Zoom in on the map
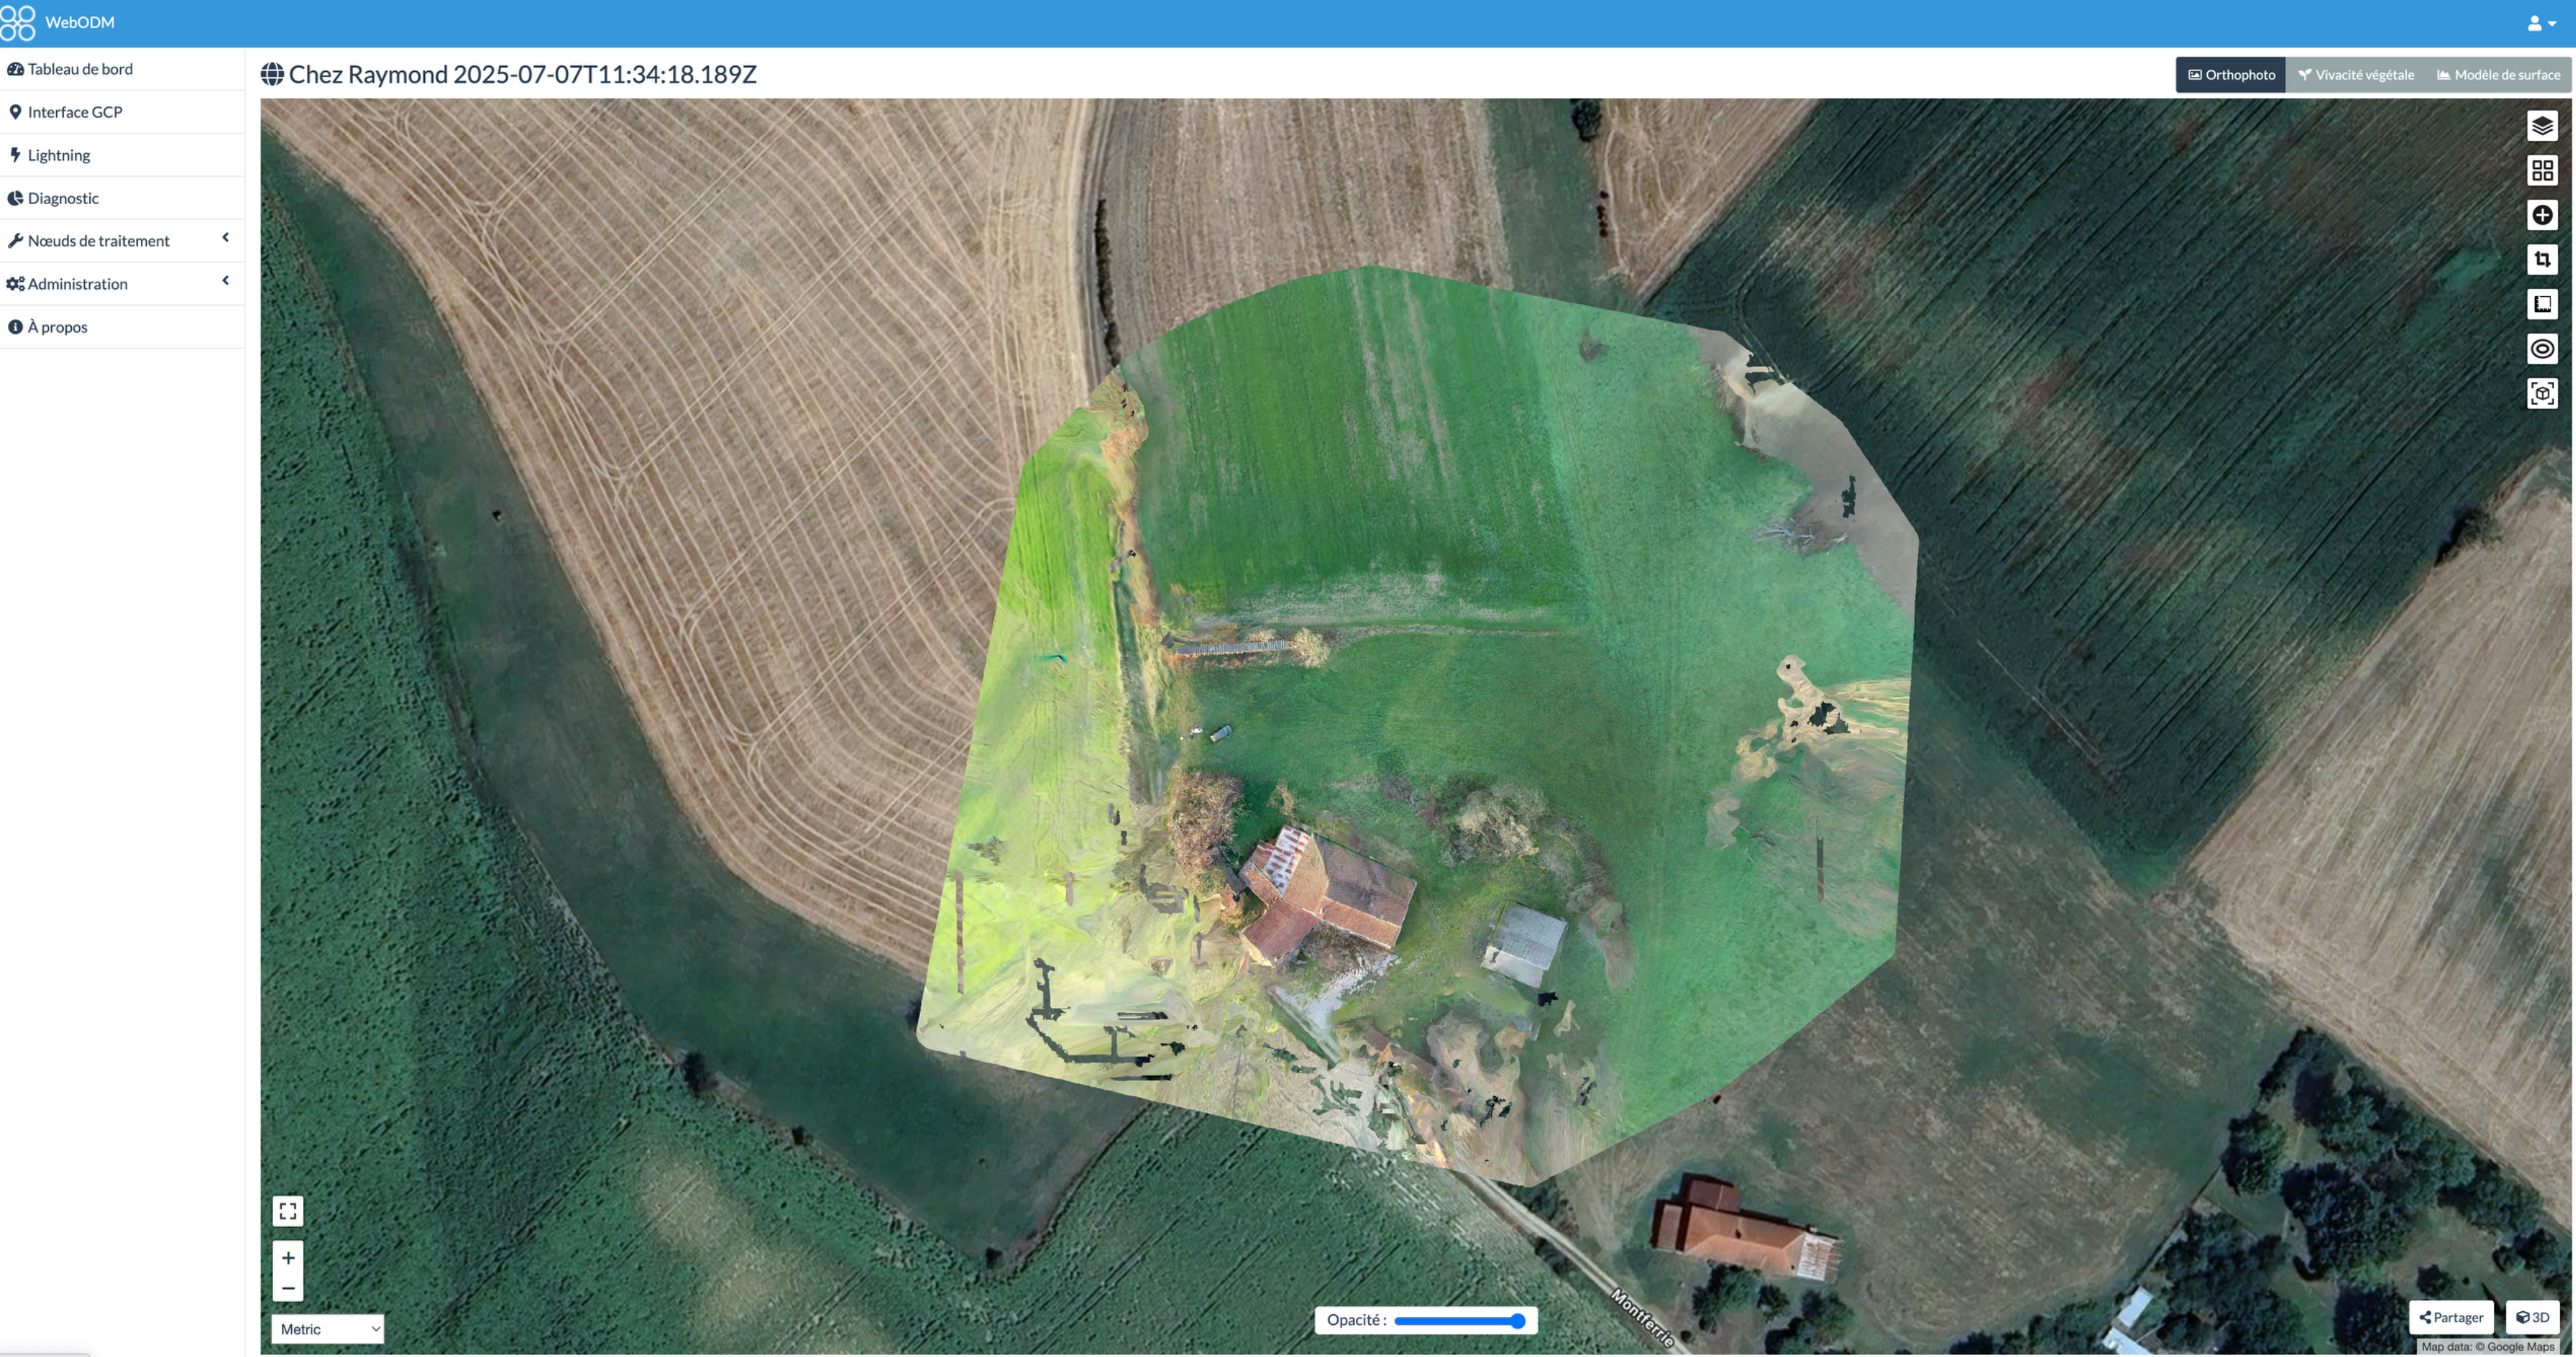Viewport: 2576px width, 1357px height. (288, 1258)
